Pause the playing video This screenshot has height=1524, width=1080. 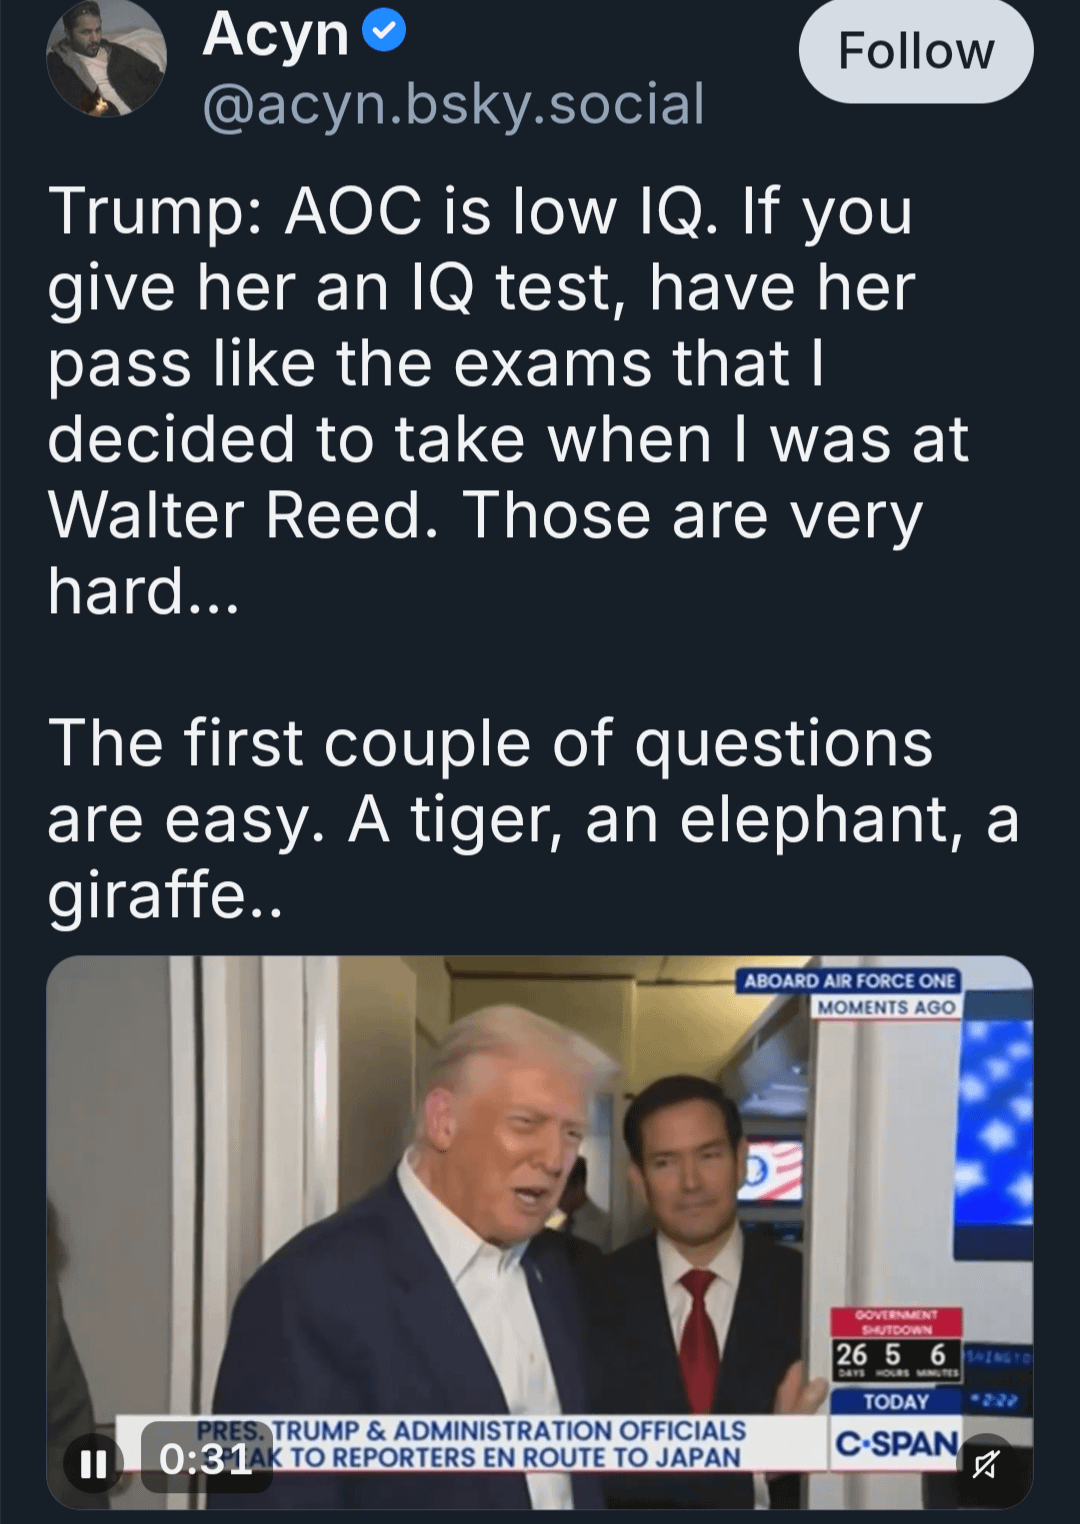pyautogui.click(x=93, y=1464)
